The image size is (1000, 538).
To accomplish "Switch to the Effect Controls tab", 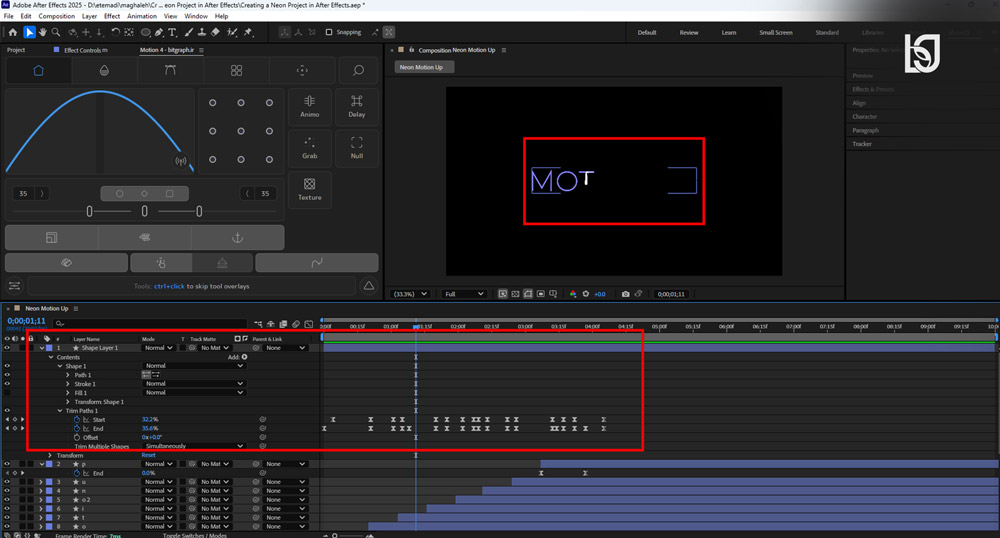I will pos(85,50).
